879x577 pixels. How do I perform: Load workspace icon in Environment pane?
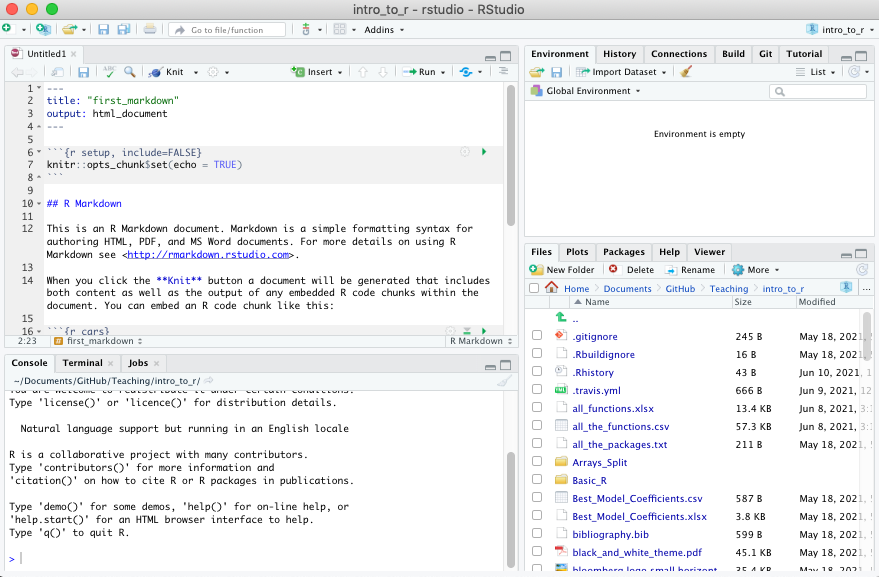537,72
